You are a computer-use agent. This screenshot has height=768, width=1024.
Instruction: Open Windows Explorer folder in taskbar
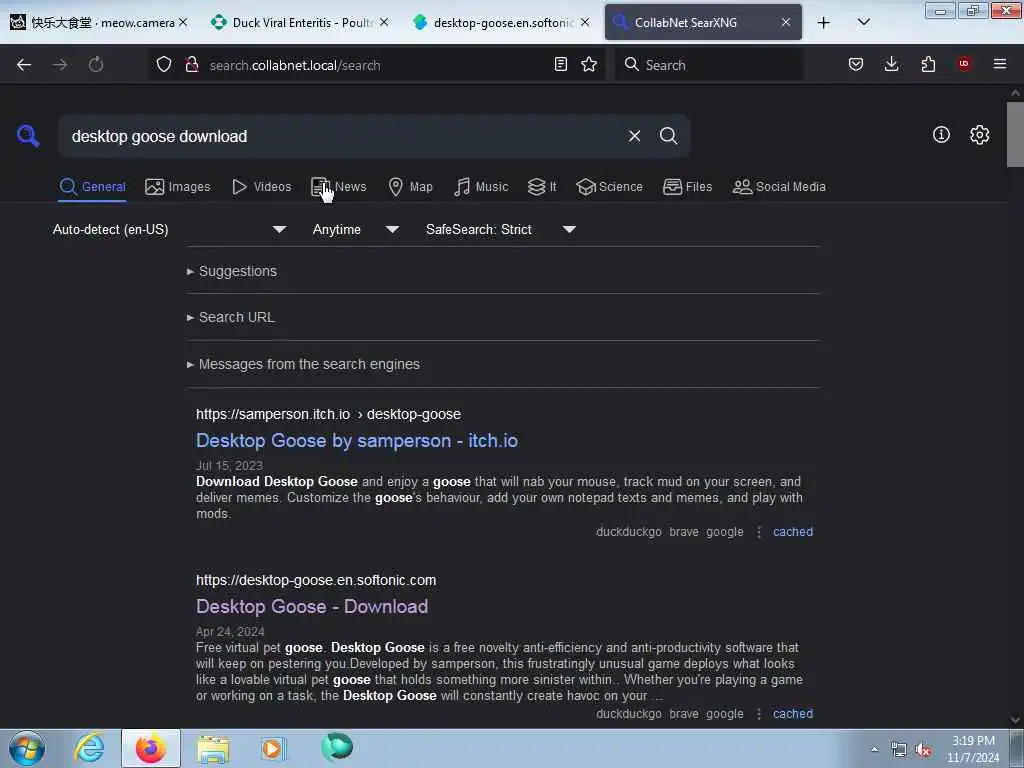coord(213,748)
